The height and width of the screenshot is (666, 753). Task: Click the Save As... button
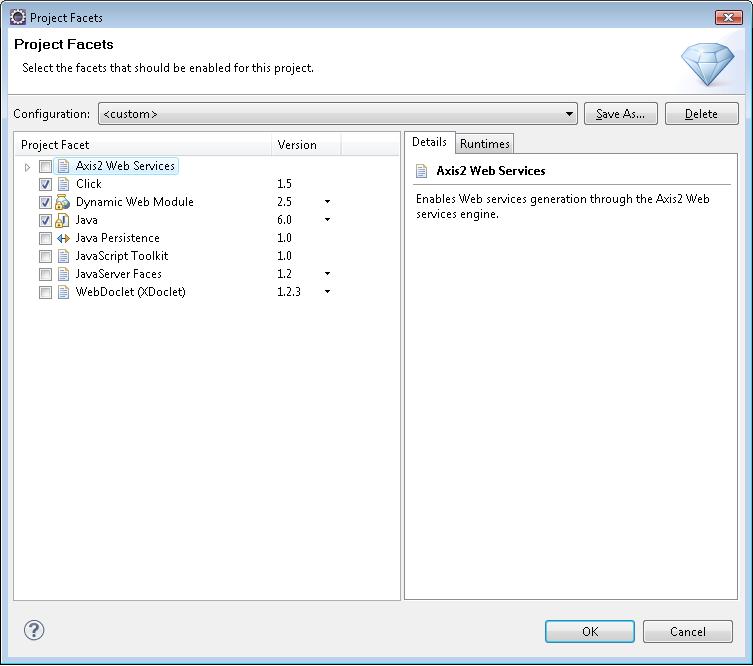click(620, 114)
